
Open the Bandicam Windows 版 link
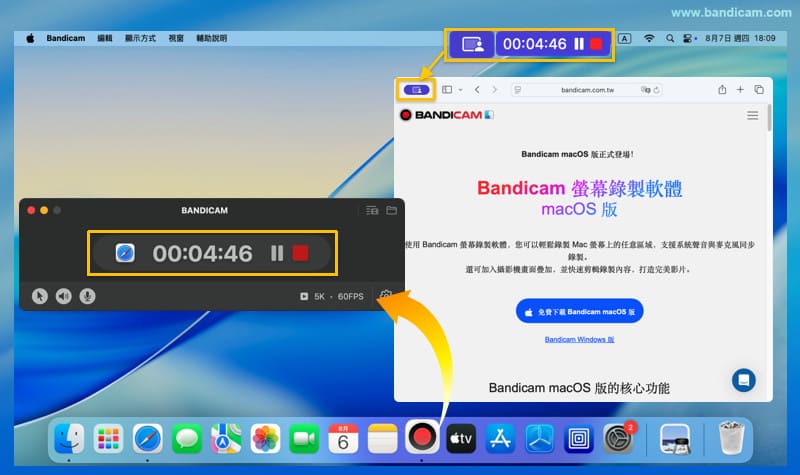click(x=580, y=339)
